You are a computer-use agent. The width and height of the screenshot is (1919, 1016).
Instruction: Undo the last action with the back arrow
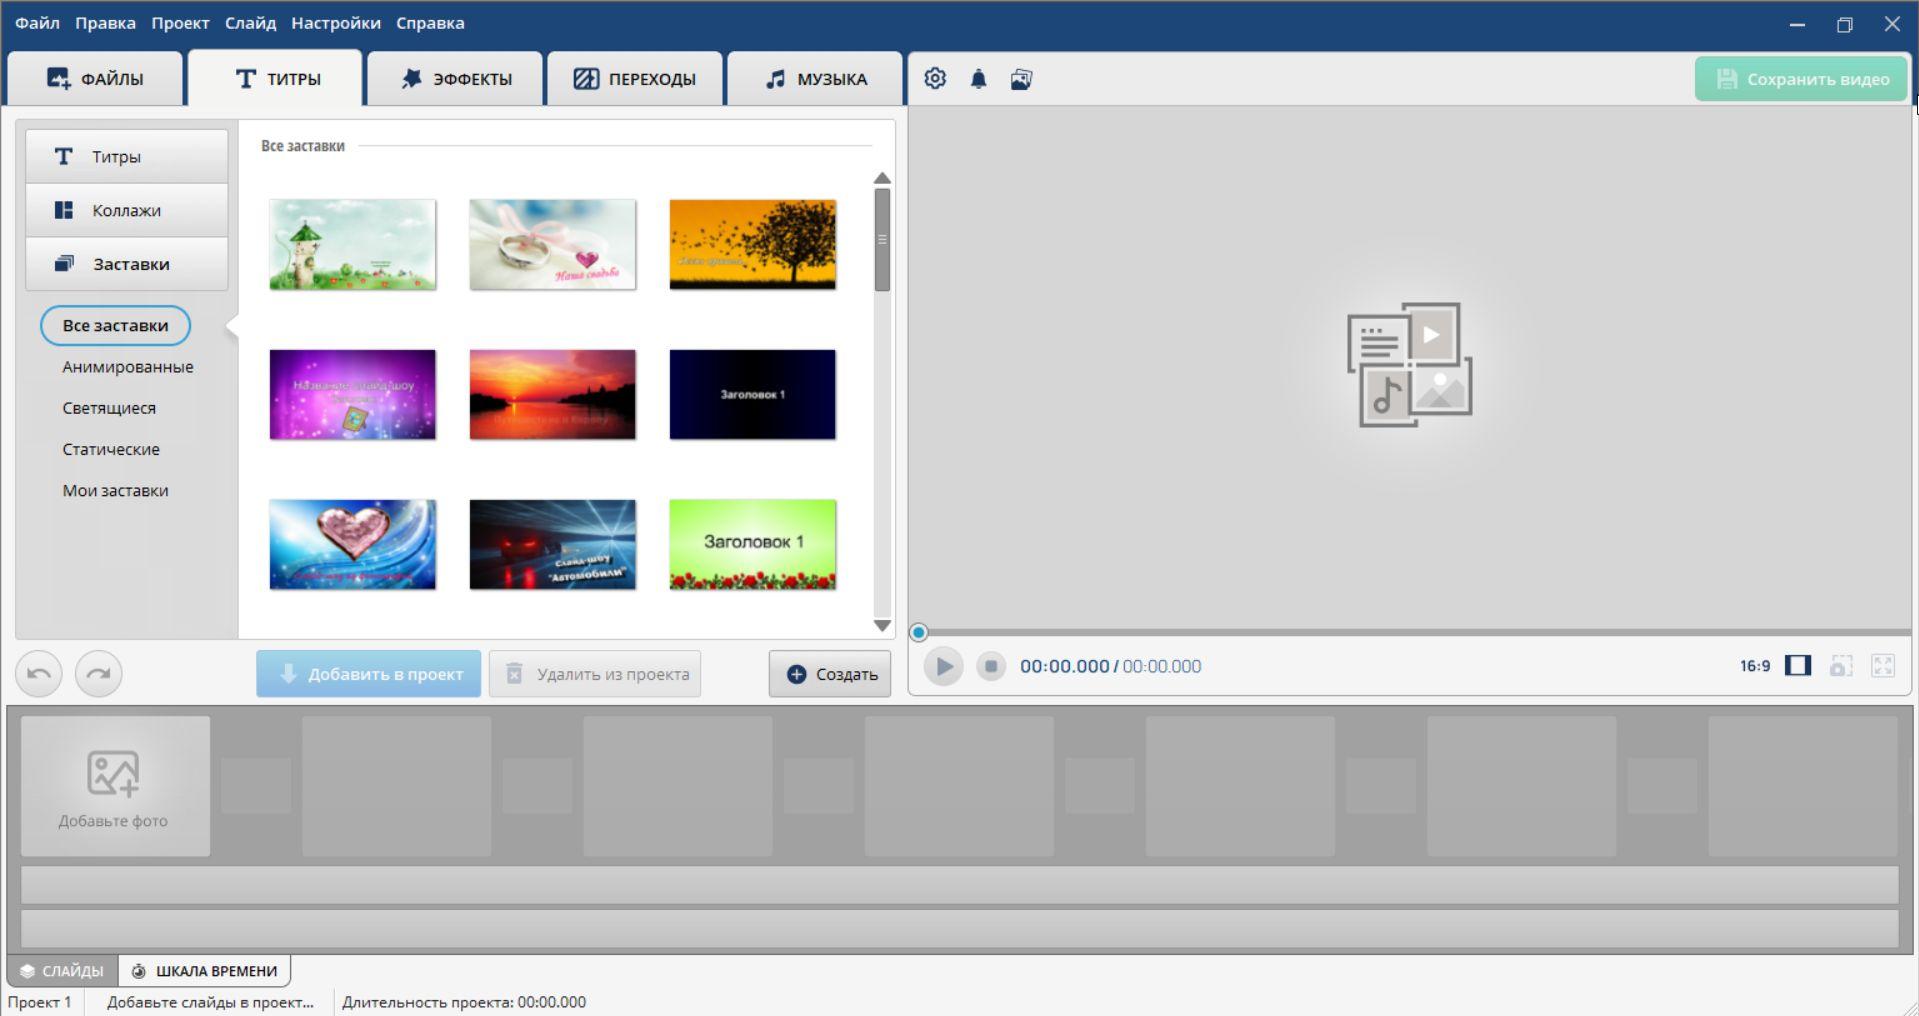click(39, 673)
